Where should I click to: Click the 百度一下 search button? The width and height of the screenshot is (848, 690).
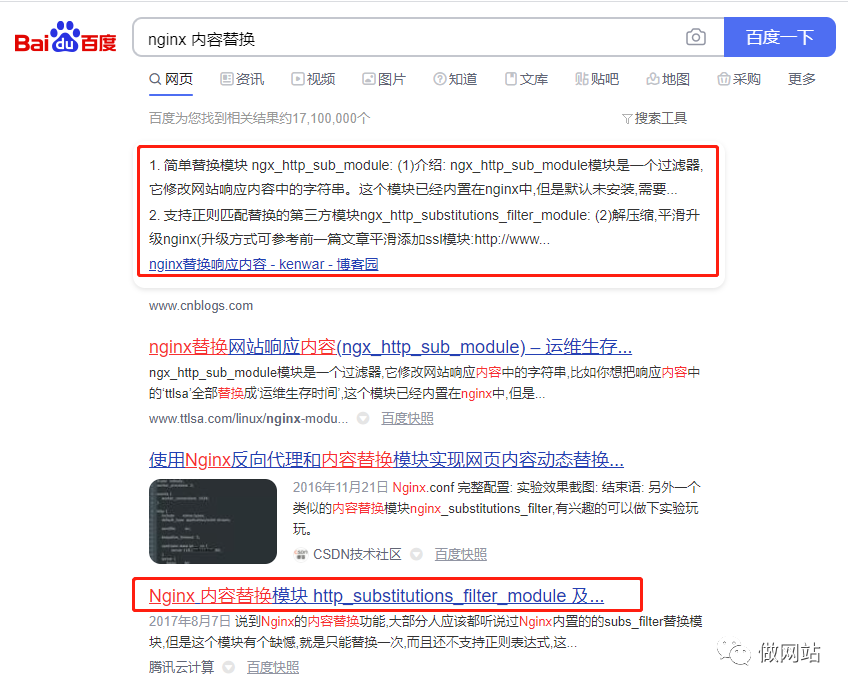pos(779,37)
